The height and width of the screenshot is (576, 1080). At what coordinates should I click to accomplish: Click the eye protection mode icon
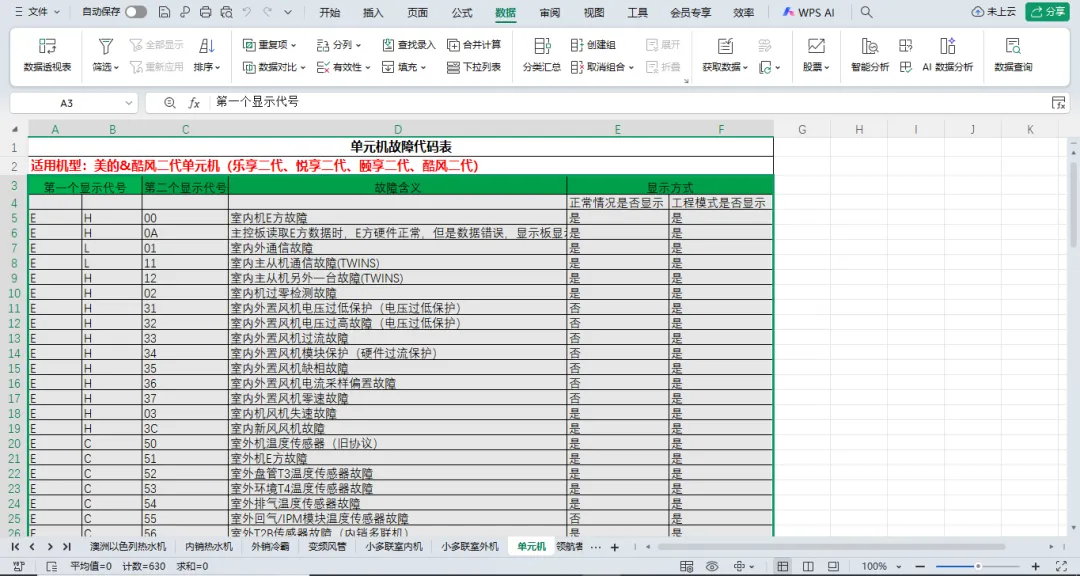click(712, 566)
